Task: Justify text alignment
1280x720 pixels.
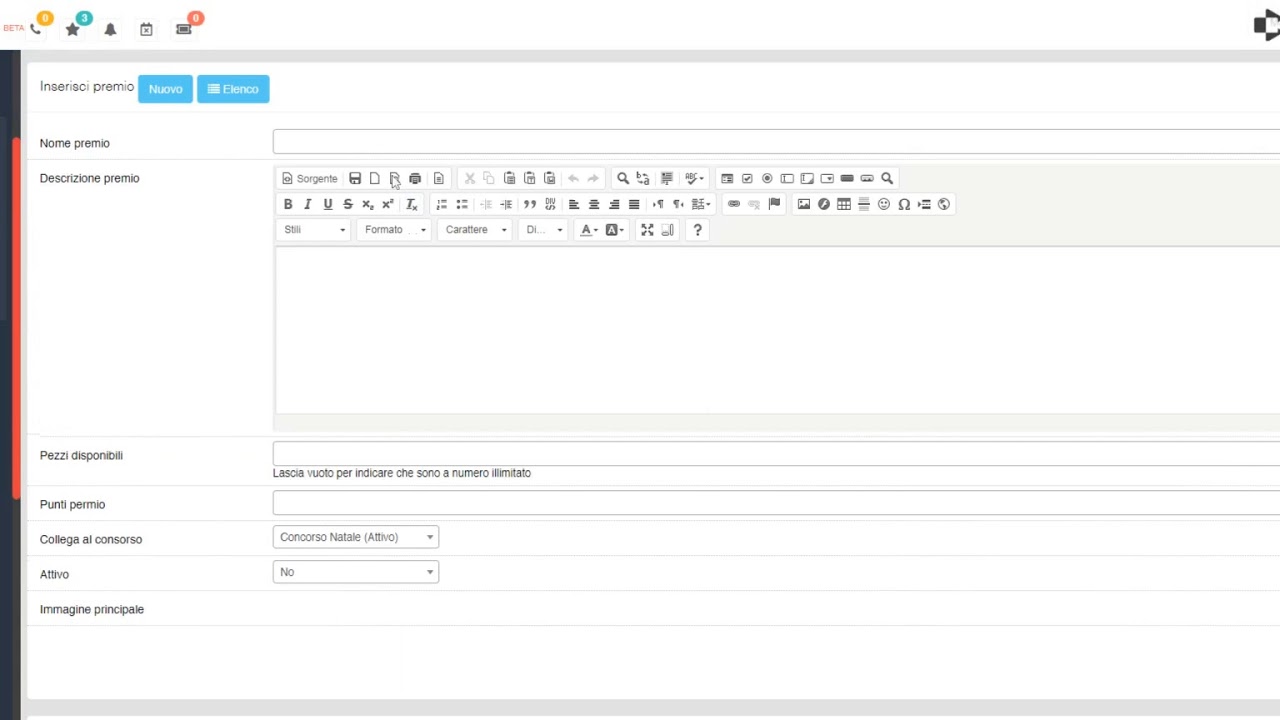Action: pyautogui.click(x=634, y=204)
